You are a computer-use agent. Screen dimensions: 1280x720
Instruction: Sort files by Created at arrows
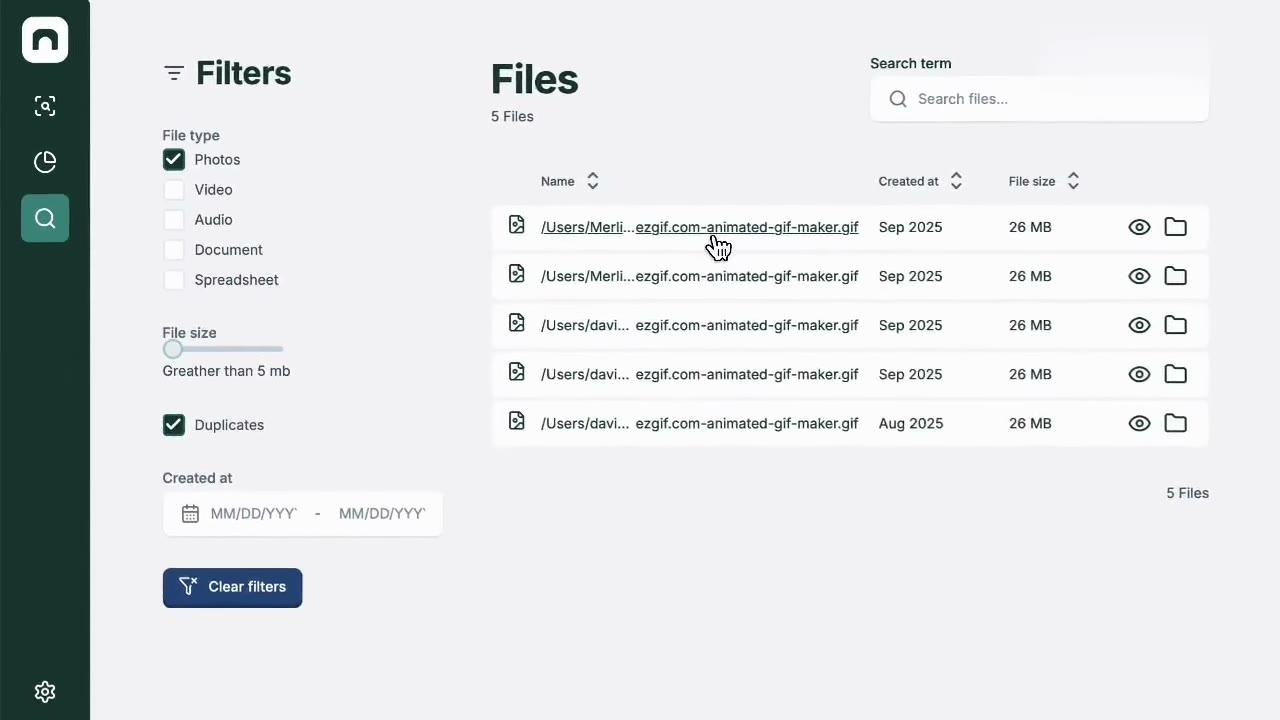[x=956, y=181]
